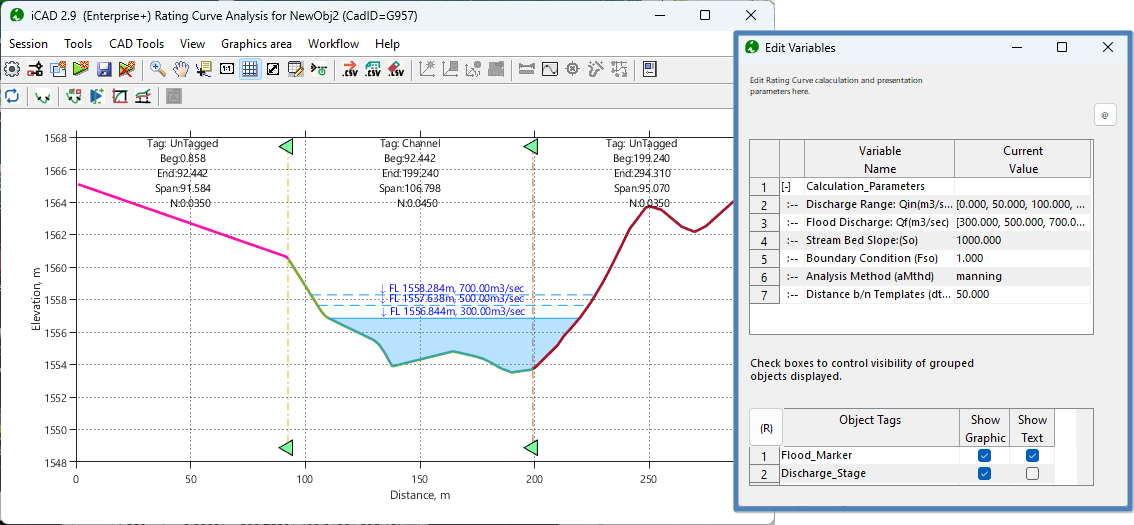Click the blue circular refresh arrows icon
The height and width of the screenshot is (525, 1134).
coord(12,96)
